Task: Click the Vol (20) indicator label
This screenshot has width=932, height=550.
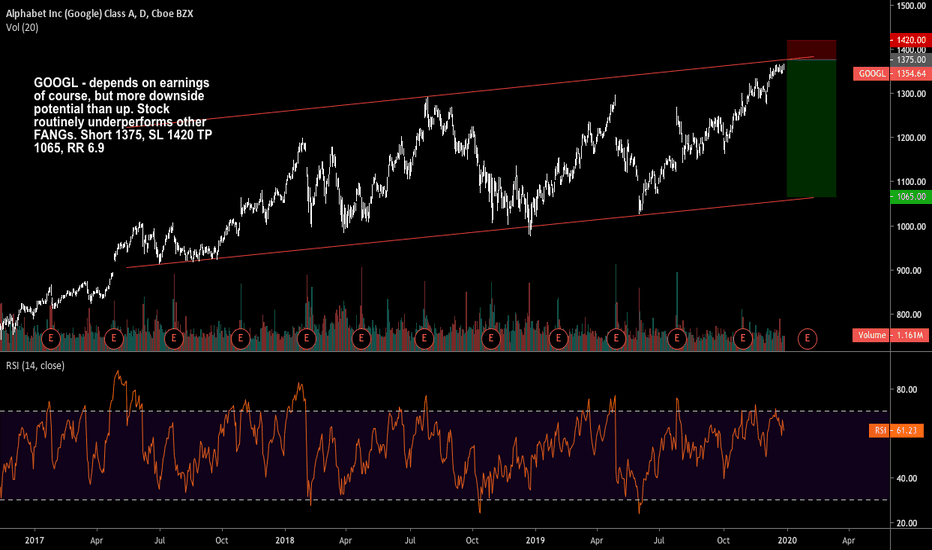Action: tap(22, 27)
